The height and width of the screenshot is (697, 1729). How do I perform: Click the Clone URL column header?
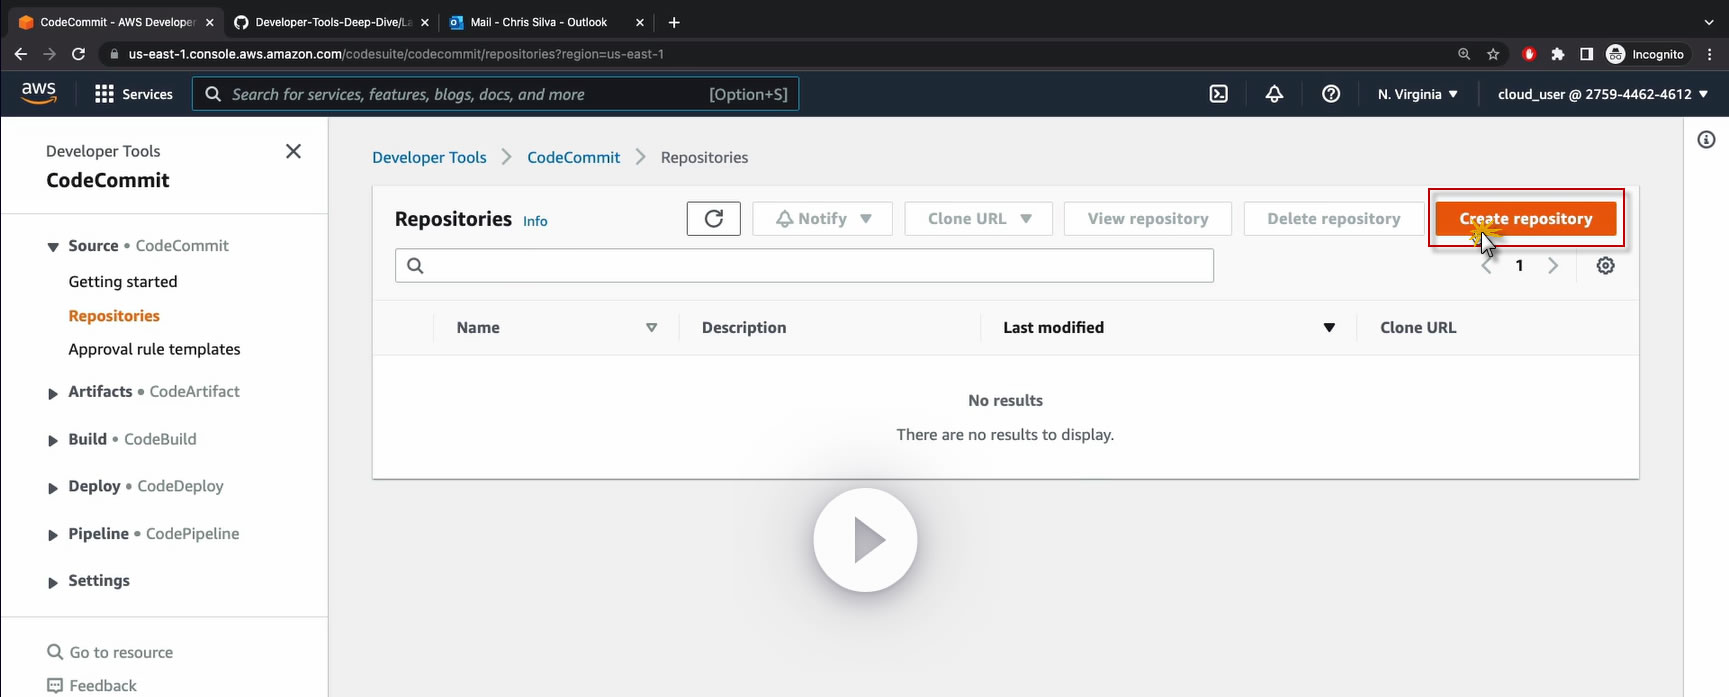tap(1418, 328)
